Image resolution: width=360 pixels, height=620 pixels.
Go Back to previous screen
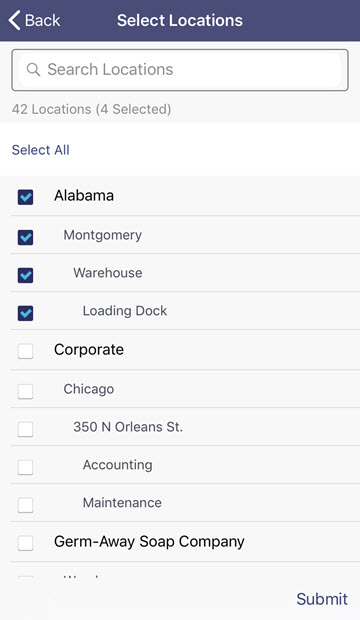tap(34, 20)
